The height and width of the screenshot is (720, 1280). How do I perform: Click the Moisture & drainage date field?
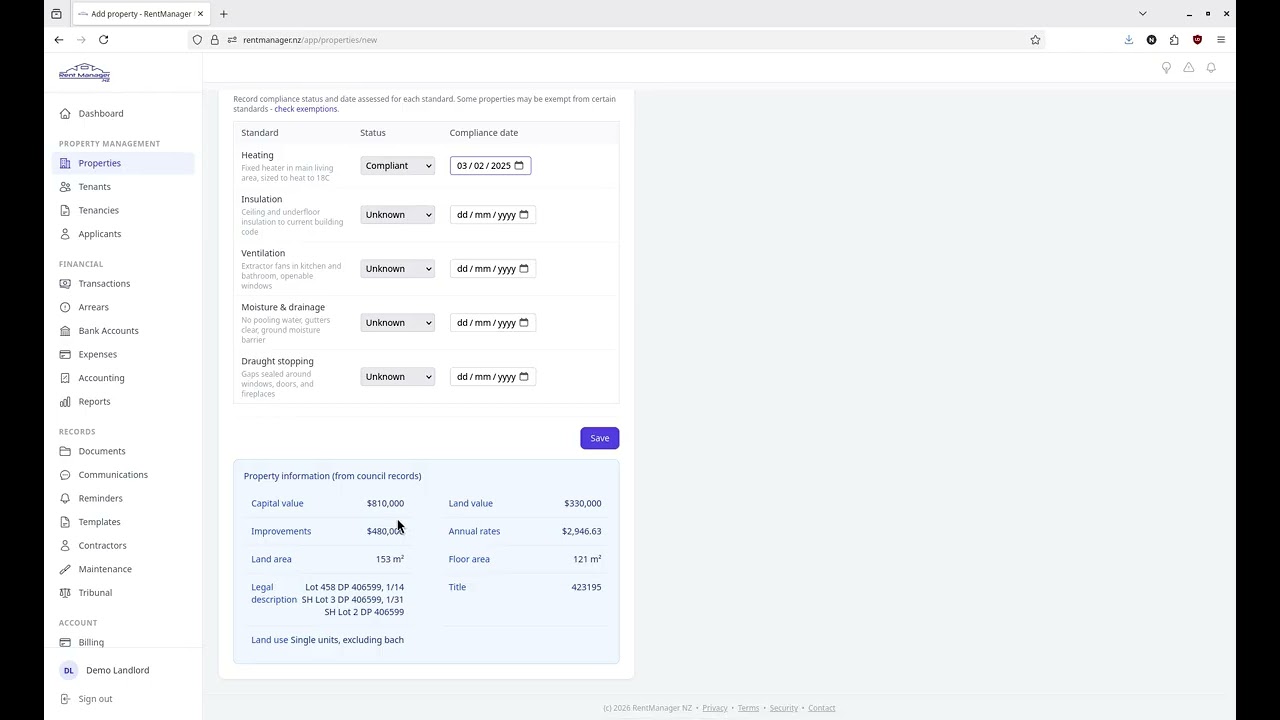[492, 323]
